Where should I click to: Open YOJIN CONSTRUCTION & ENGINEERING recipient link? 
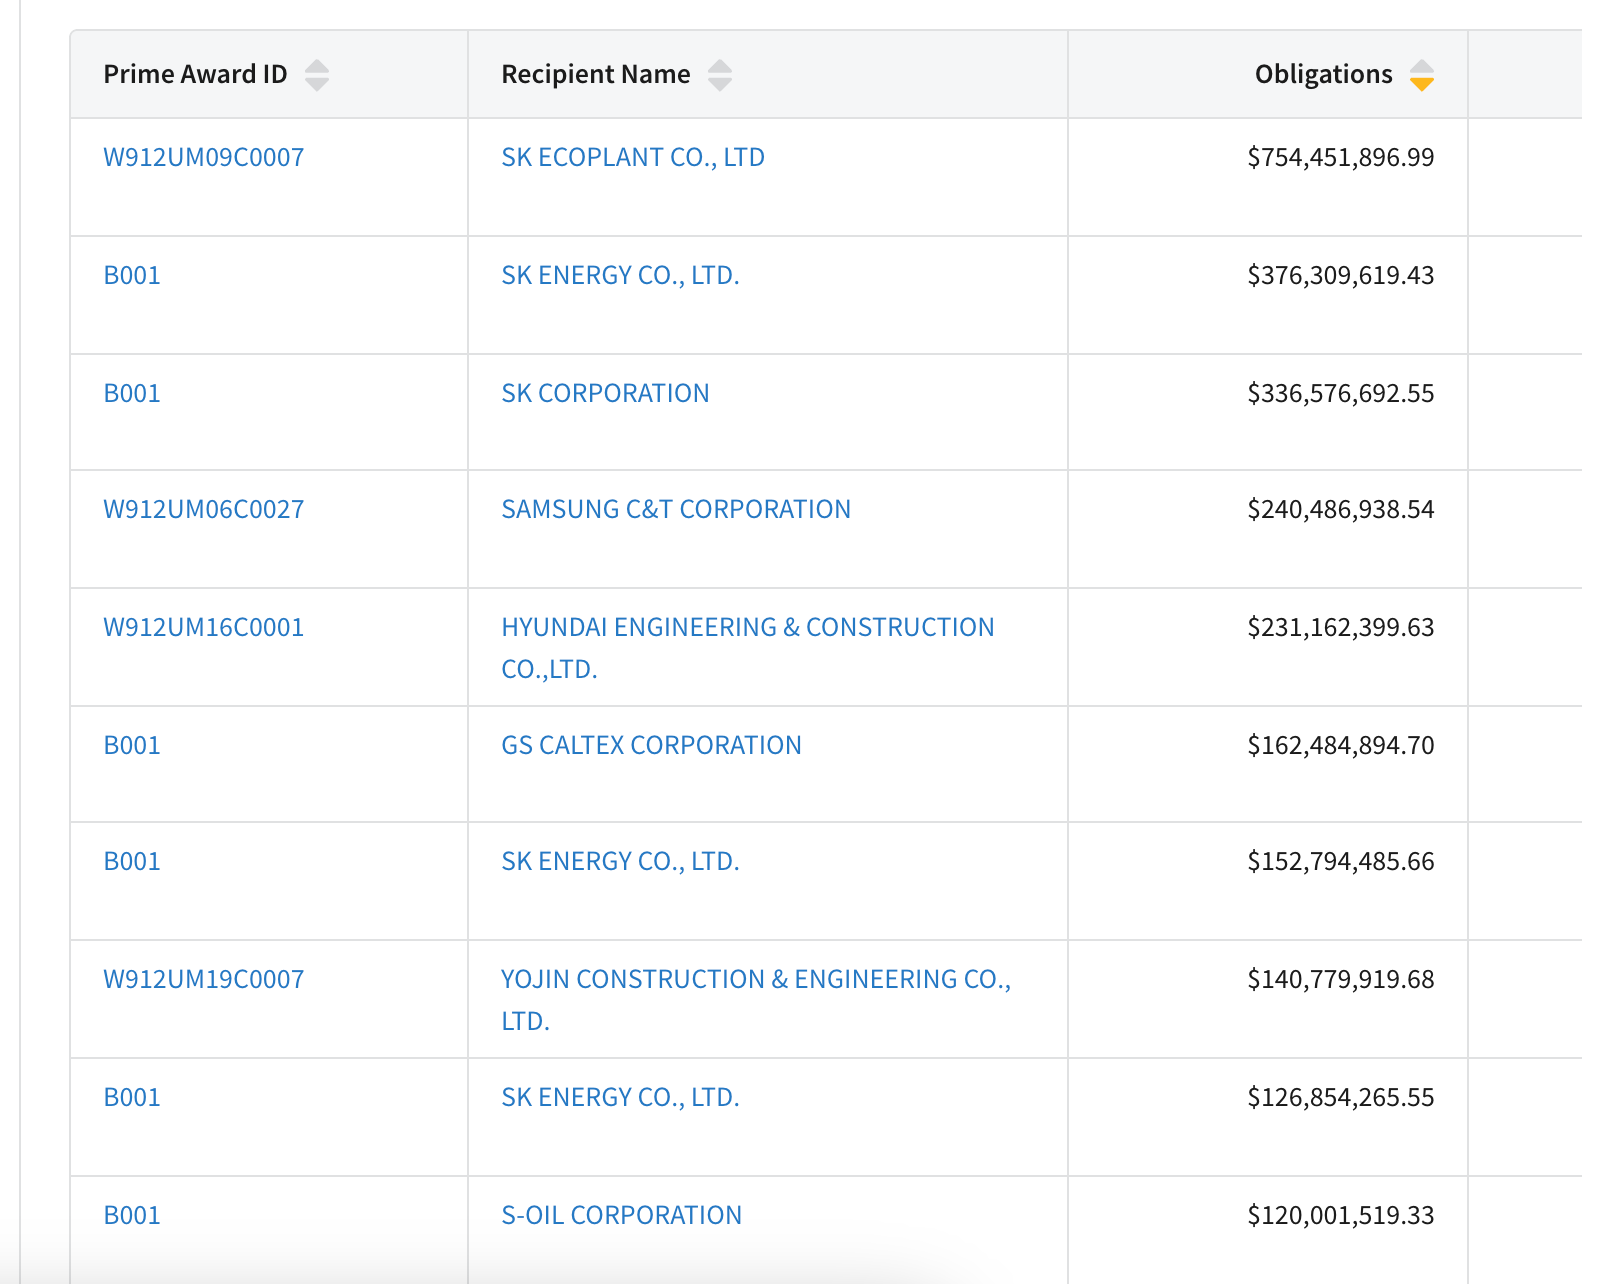pyautogui.click(x=755, y=979)
